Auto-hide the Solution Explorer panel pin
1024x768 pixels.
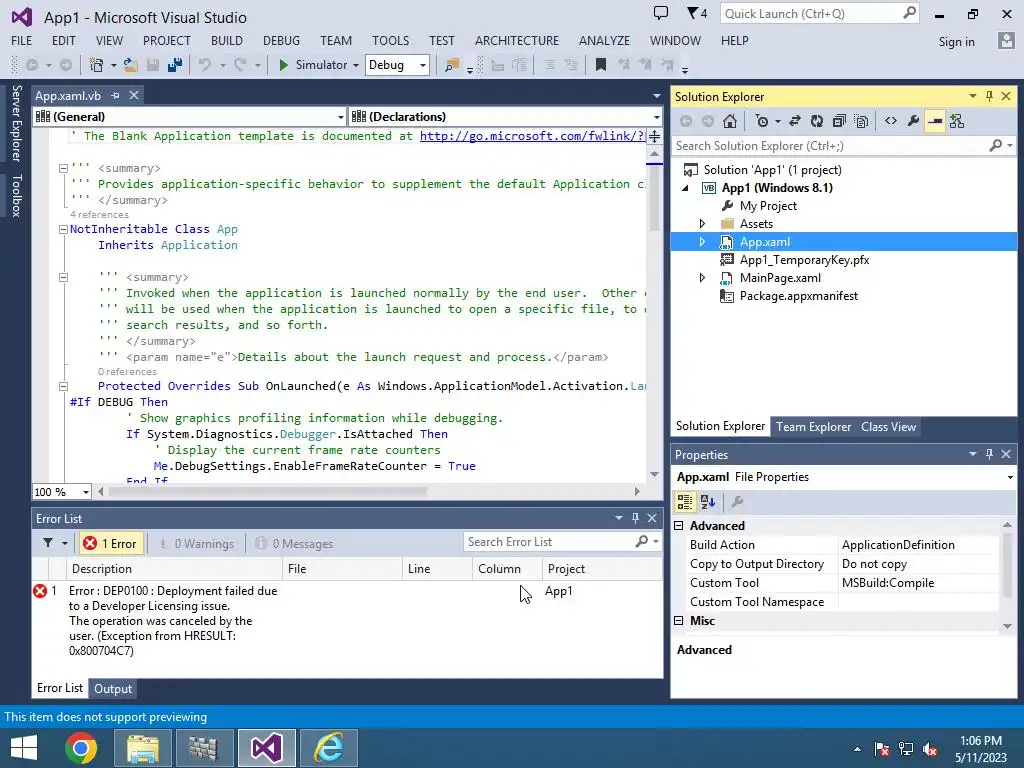(x=989, y=96)
